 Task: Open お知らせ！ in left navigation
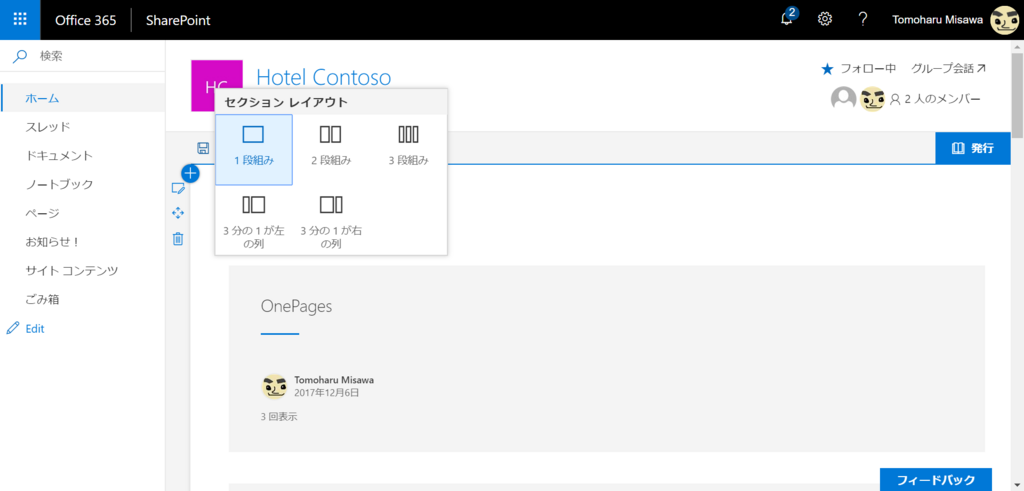82,242
